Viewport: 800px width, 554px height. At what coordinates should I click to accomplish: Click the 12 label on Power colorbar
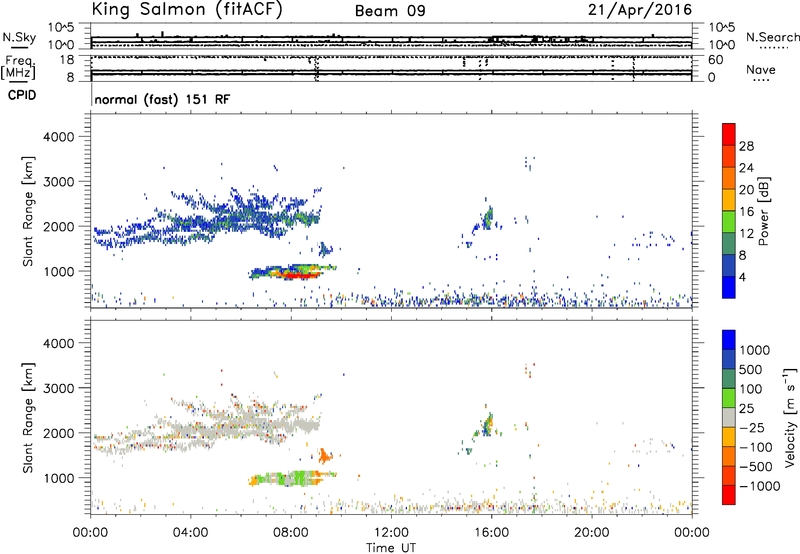click(746, 234)
